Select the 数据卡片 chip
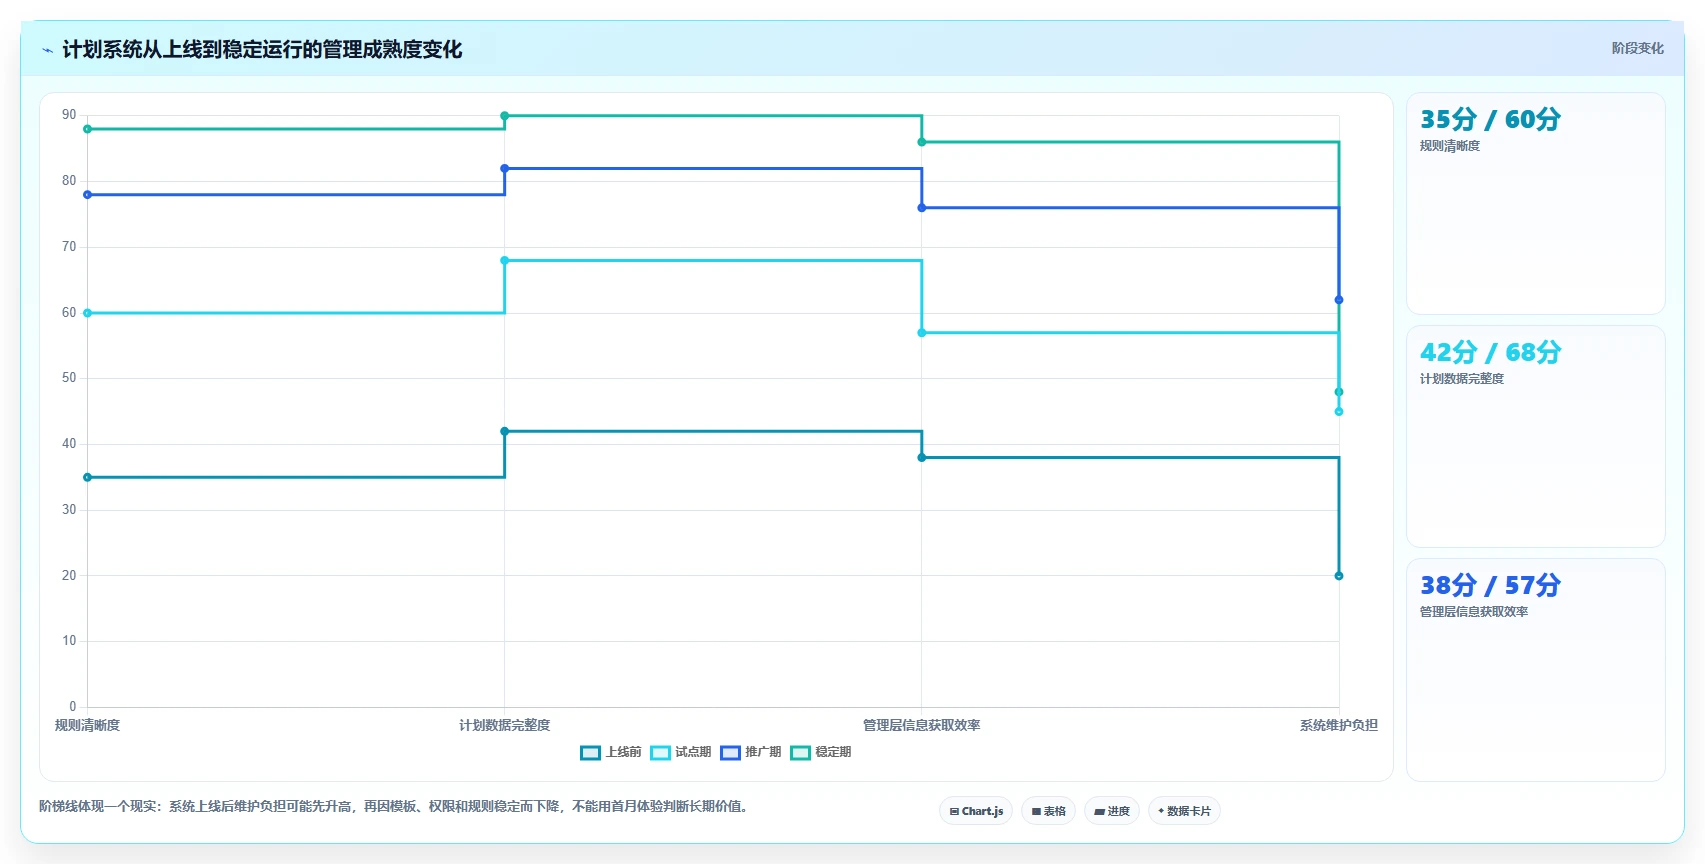This screenshot has width=1705, height=864. (x=1184, y=811)
